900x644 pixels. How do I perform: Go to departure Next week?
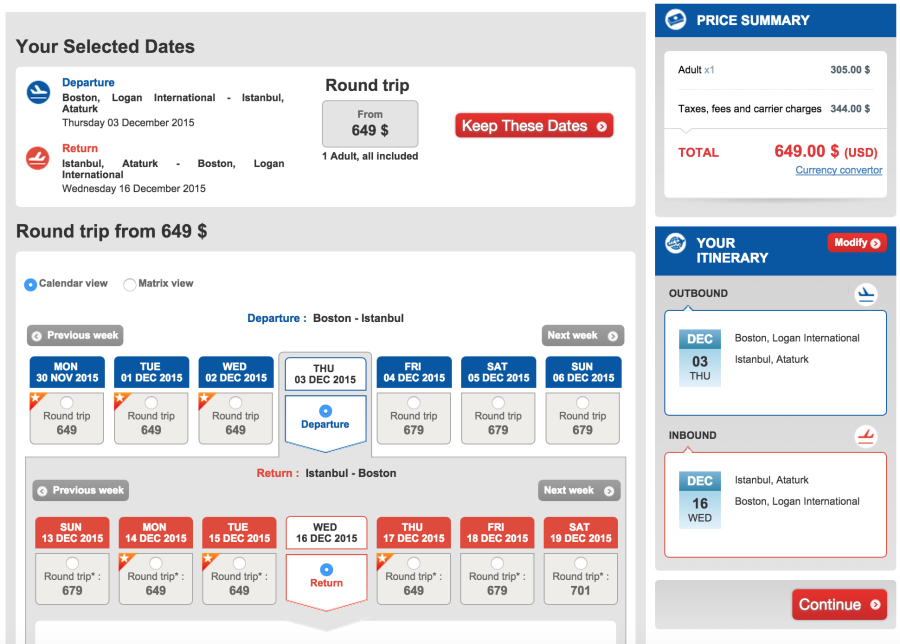(x=582, y=336)
